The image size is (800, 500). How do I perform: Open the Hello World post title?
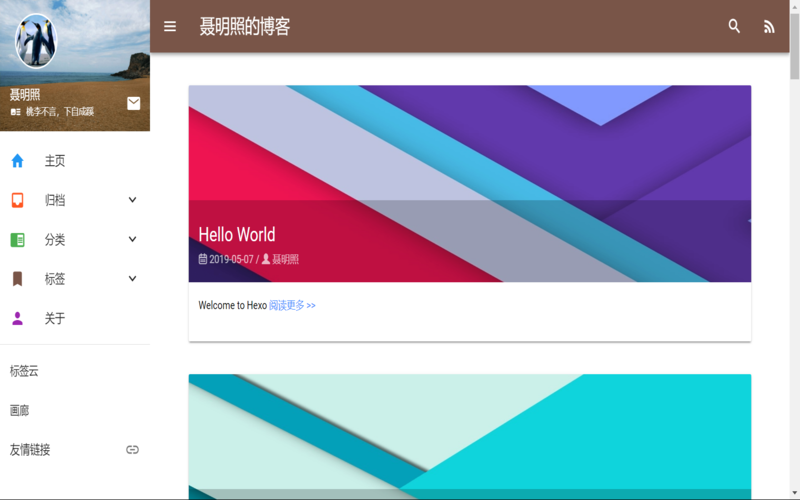click(237, 235)
